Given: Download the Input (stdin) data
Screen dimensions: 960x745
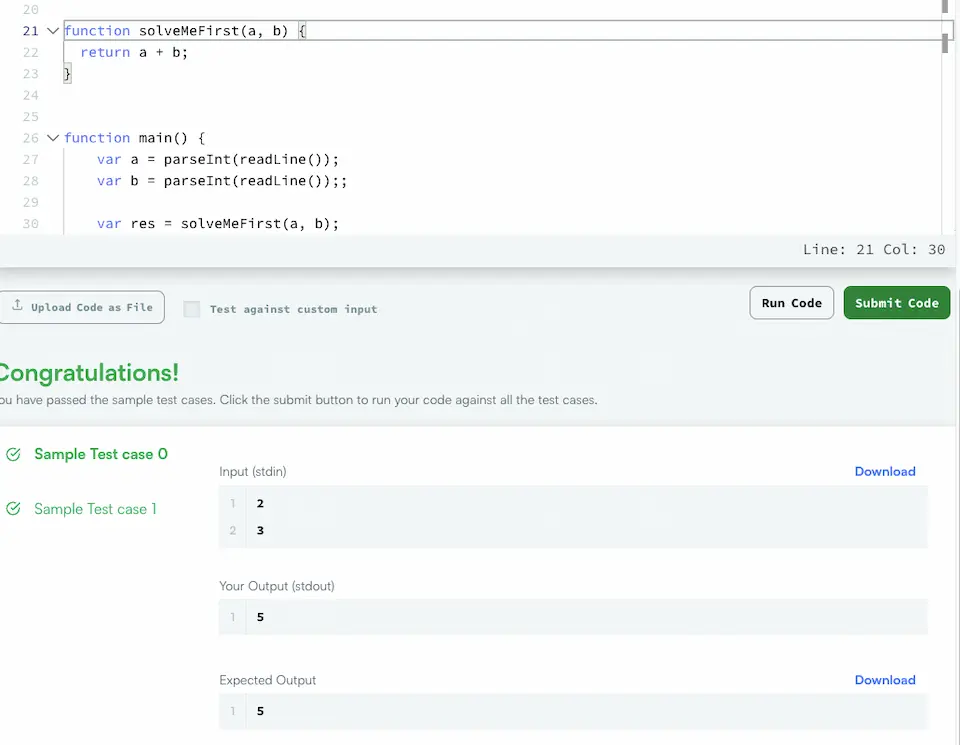Looking at the screenshot, I should (885, 471).
